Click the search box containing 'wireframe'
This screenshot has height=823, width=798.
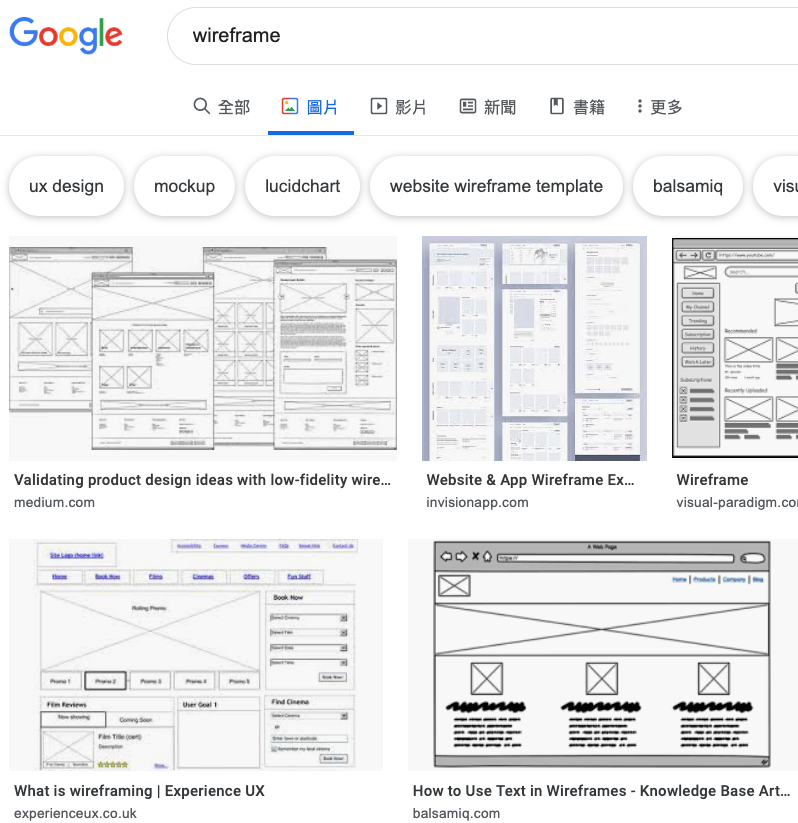point(483,36)
